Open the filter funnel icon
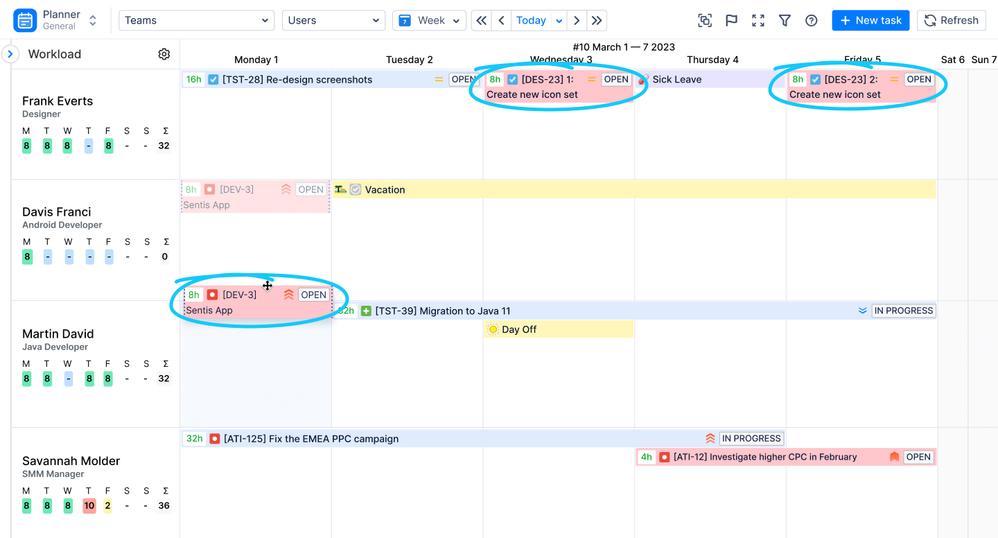This screenshot has width=998, height=538. coord(785,20)
